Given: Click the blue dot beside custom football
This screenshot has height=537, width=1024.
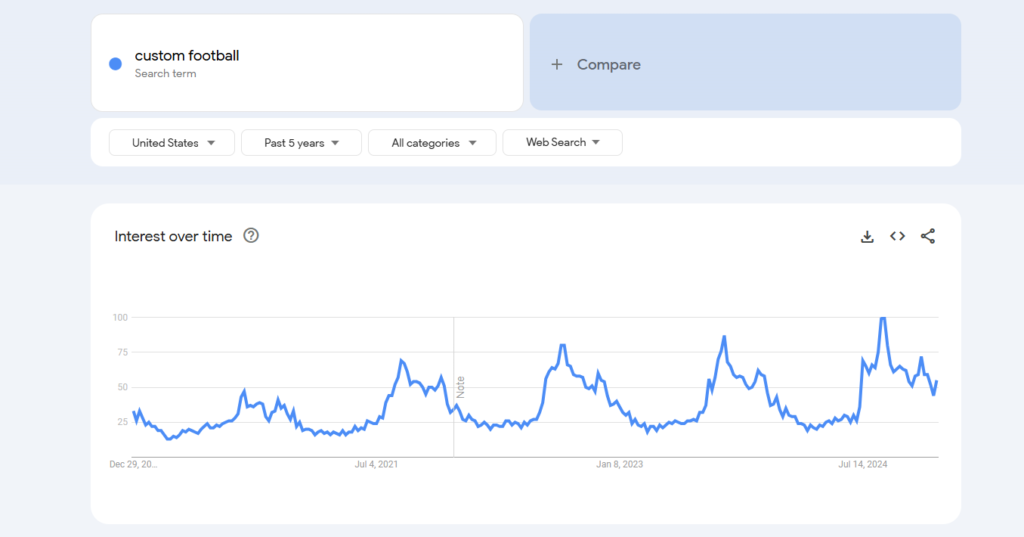Looking at the screenshot, I should click(115, 64).
